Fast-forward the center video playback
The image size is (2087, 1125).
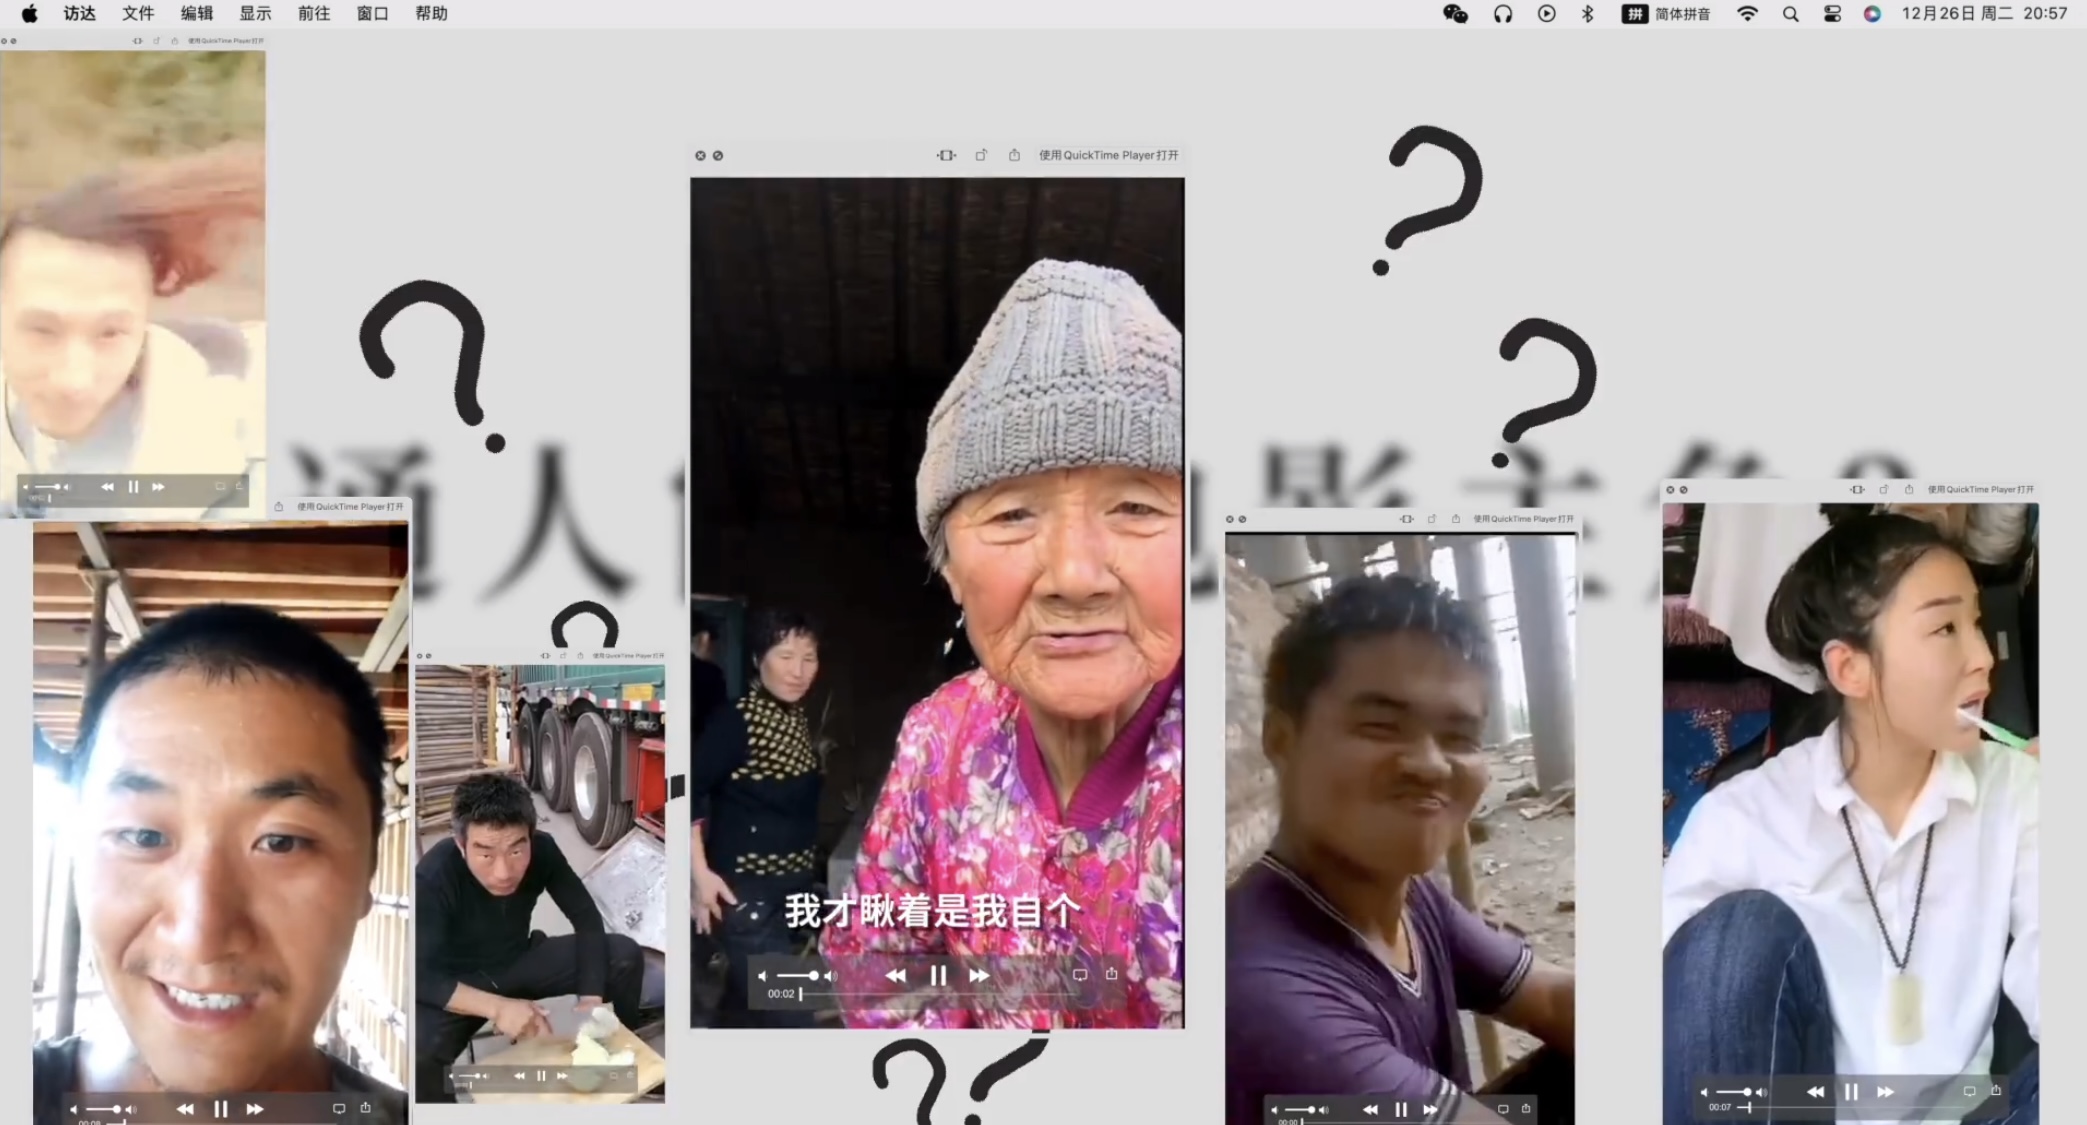pyautogui.click(x=979, y=975)
